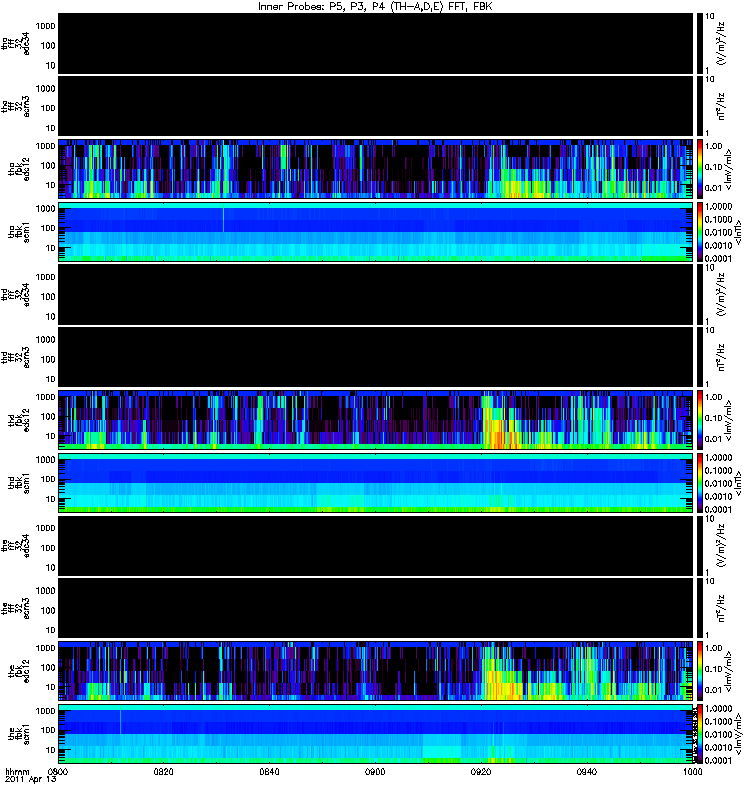Click the 0.10 color bar value beside tha fbk edc12
750x800 pixels.
[713, 167]
